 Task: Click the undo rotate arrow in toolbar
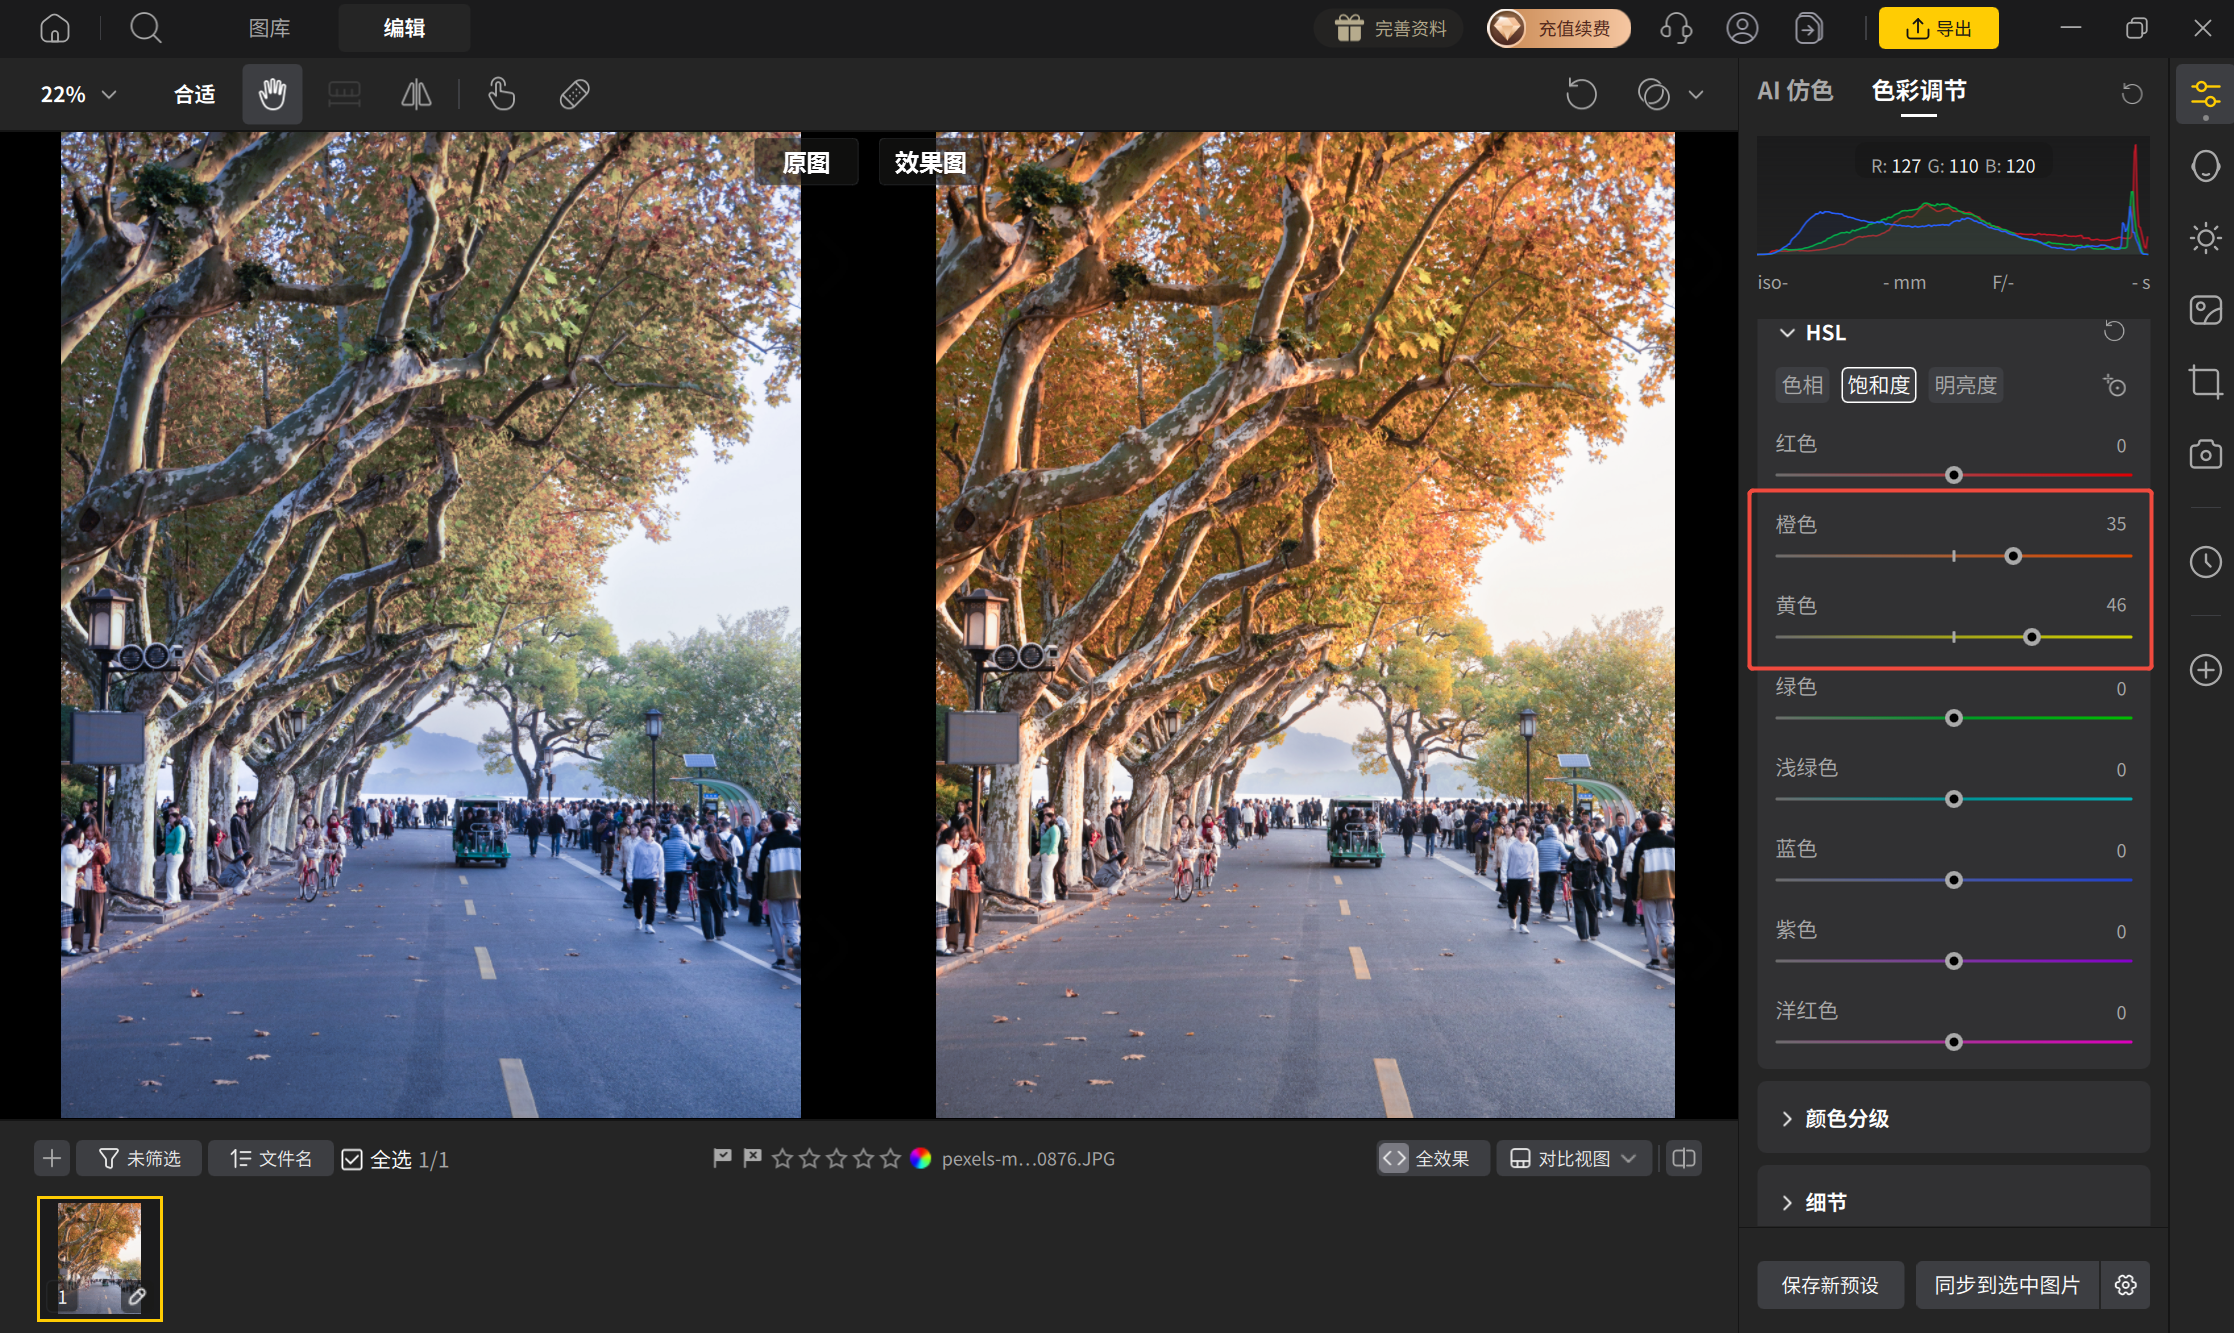(1581, 94)
